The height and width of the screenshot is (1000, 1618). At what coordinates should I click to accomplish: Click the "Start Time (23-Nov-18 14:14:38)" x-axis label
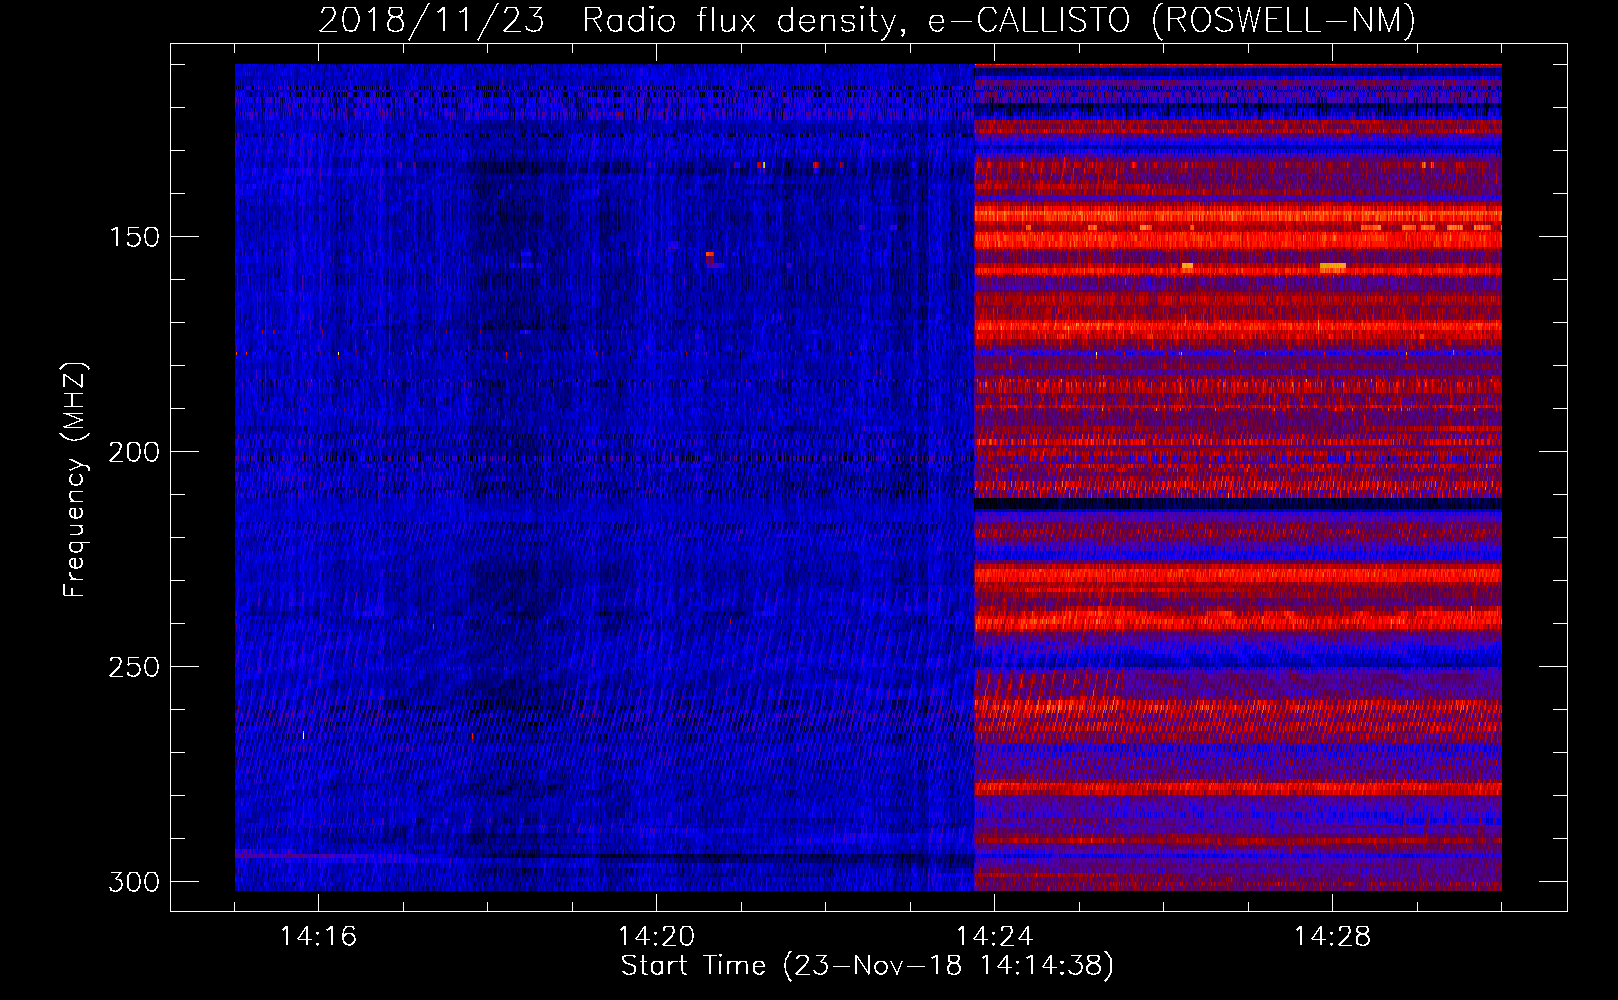(867, 966)
